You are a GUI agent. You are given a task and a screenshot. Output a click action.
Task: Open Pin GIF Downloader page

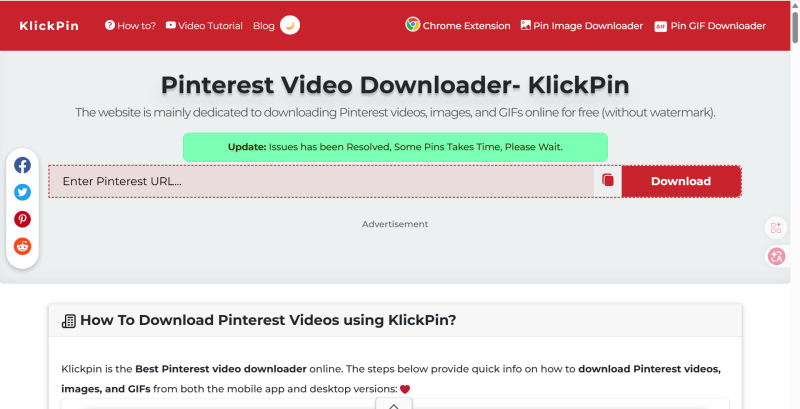(x=710, y=26)
